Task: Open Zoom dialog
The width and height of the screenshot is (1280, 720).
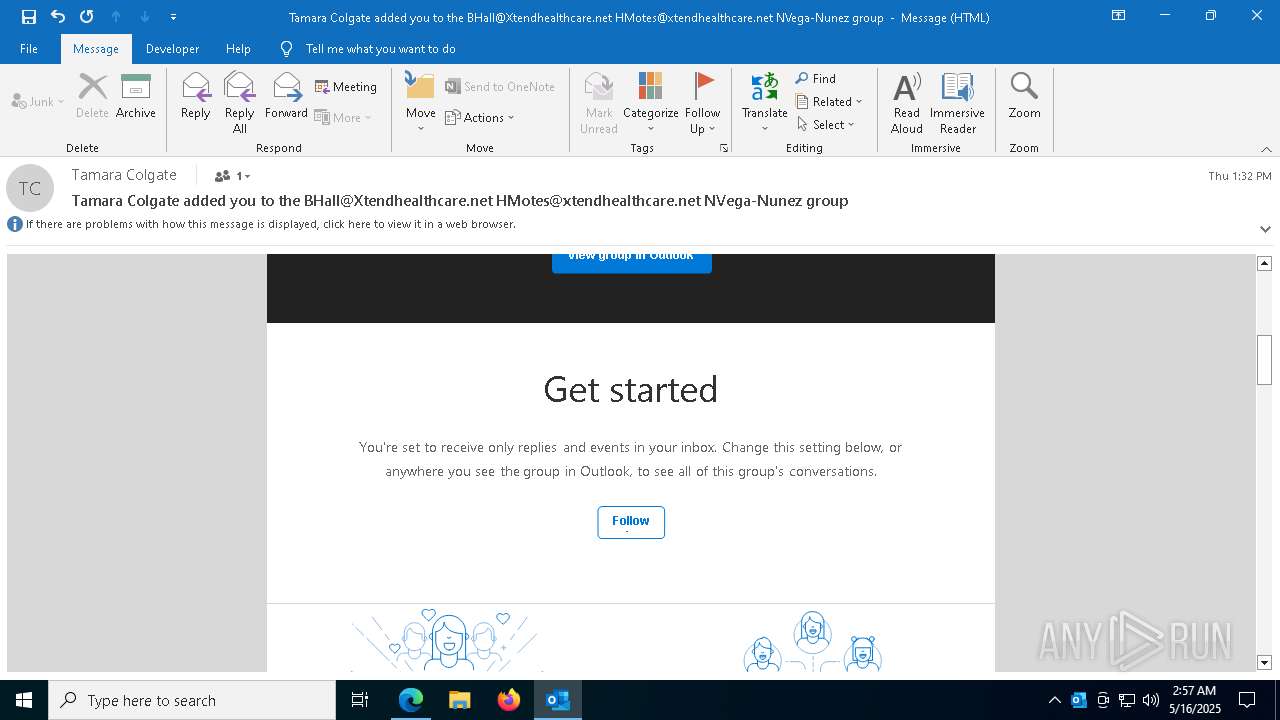Action: pyautogui.click(x=1025, y=97)
